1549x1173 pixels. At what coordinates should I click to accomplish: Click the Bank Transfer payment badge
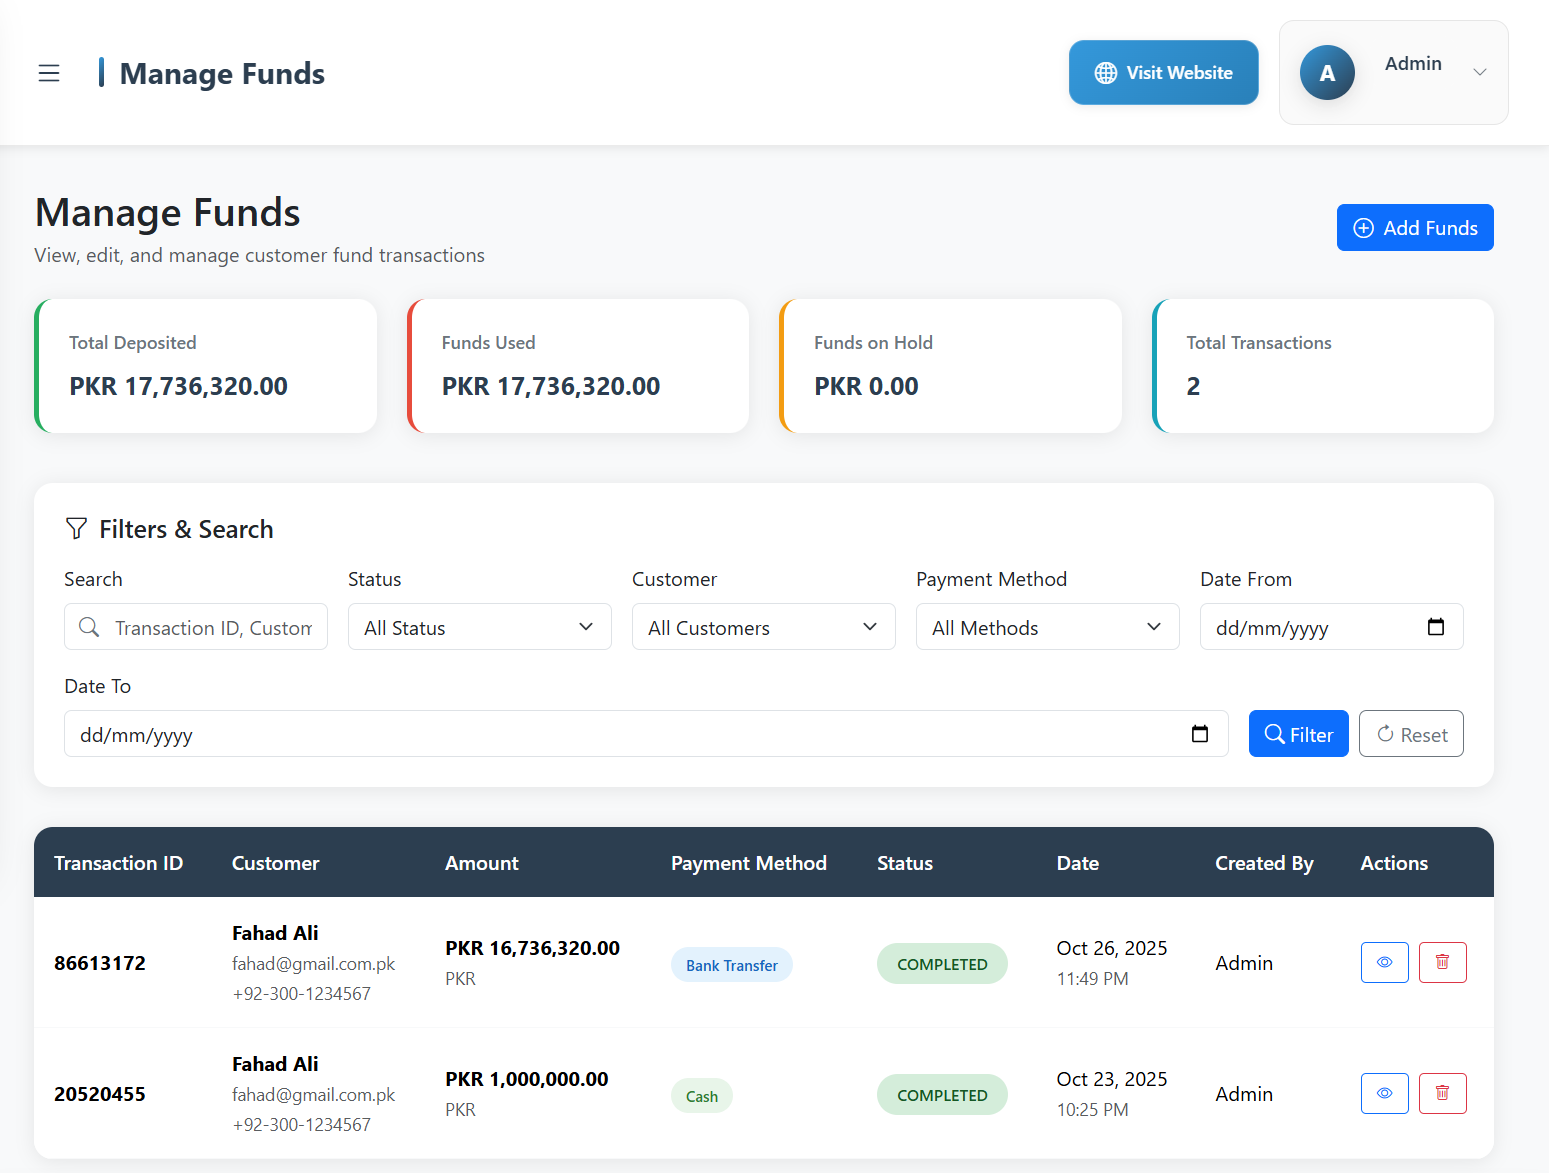point(731,965)
